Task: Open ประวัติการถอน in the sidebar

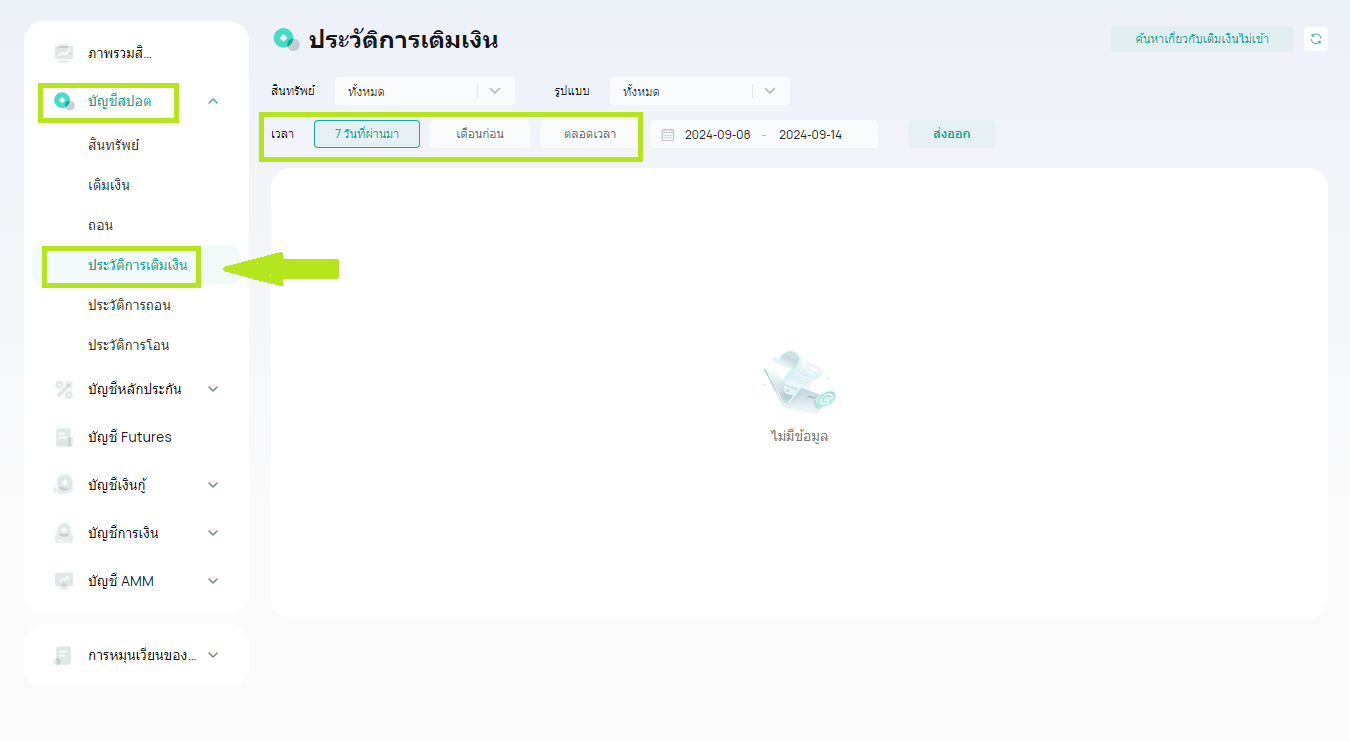Action: [x=129, y=305]
